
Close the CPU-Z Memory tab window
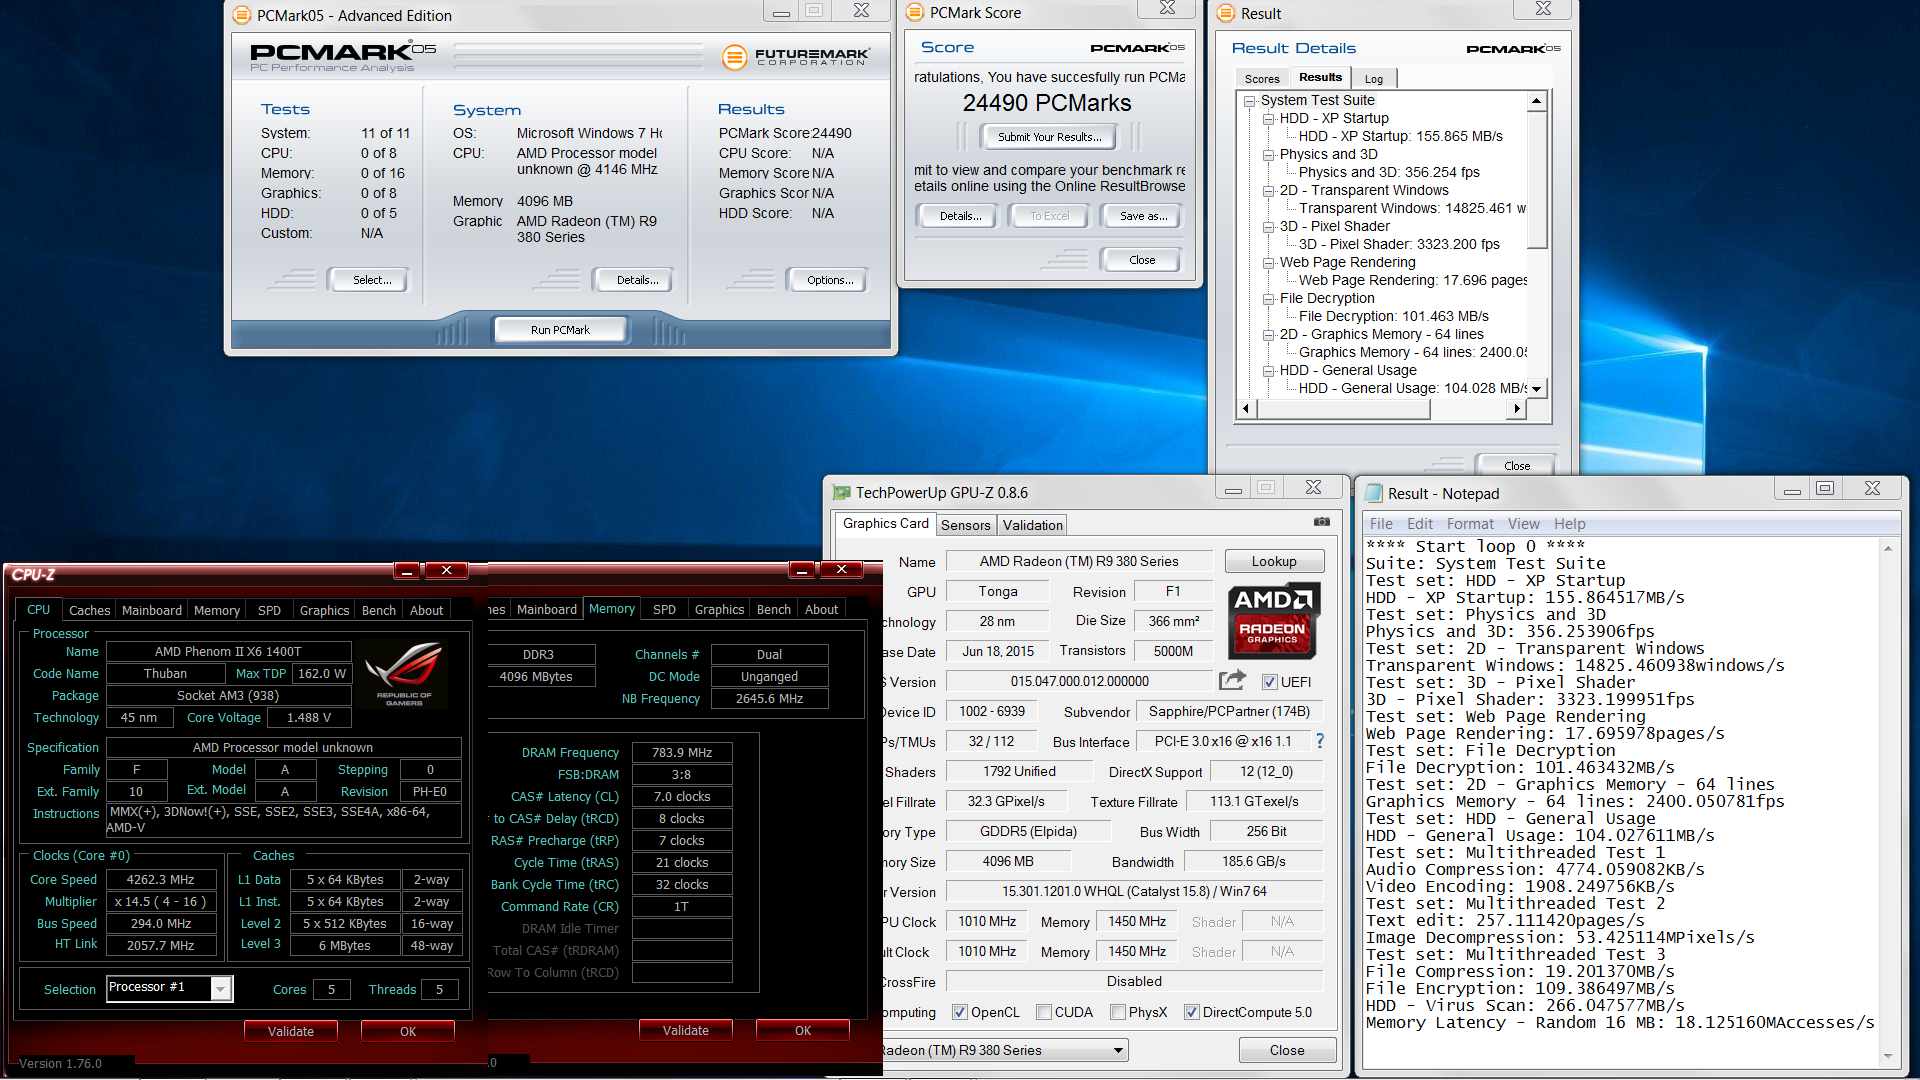(842, 570)
